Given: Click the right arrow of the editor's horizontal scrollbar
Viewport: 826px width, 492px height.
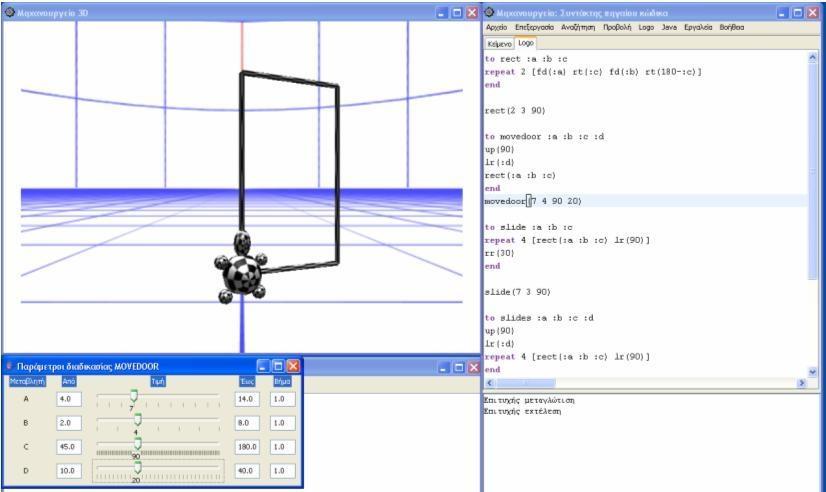Looking at the screenshot, I should coord(802,383).
